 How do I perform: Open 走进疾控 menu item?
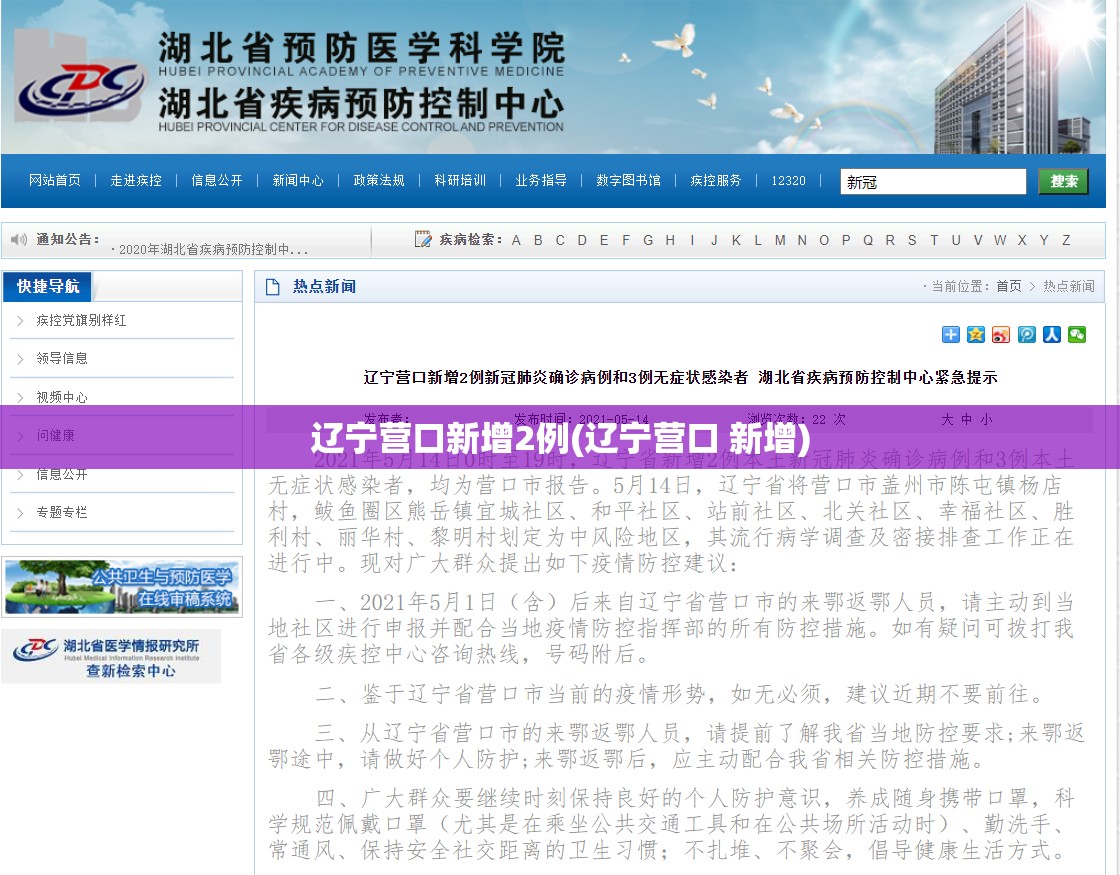(x=136, y=181)
